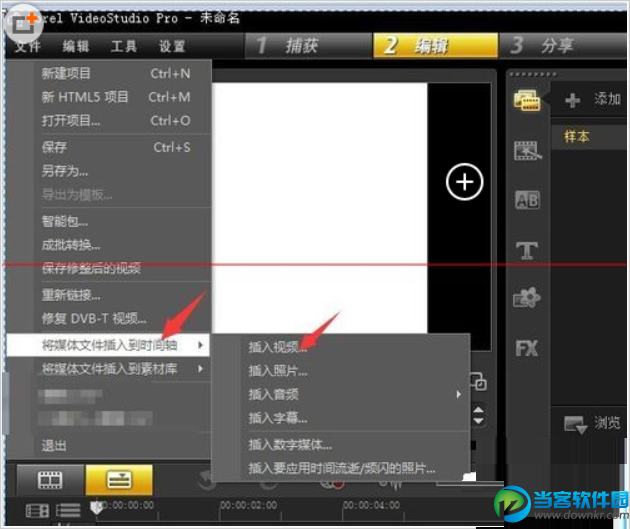
Task: Open the Filter FX library icon
Action: (x=527, y=348)
